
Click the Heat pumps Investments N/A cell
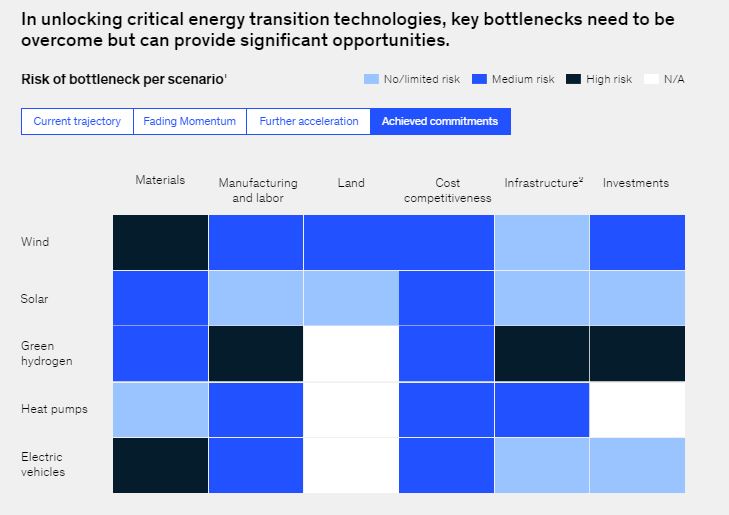pos(637,409)
